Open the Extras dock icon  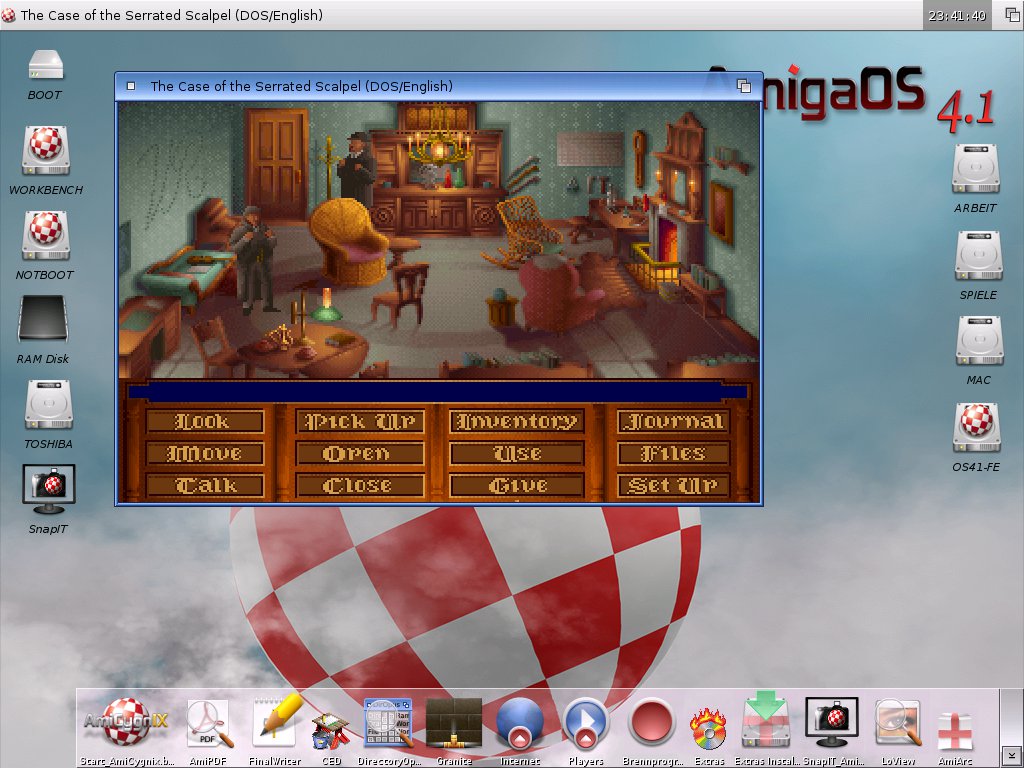[709, 728]
